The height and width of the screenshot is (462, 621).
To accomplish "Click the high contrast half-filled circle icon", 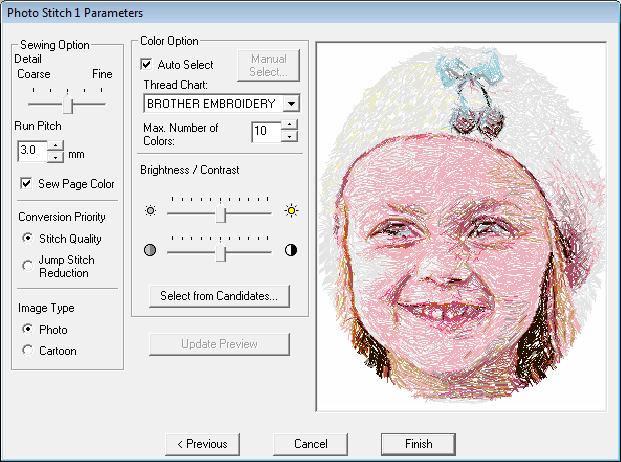I will [x=291, y=250].
